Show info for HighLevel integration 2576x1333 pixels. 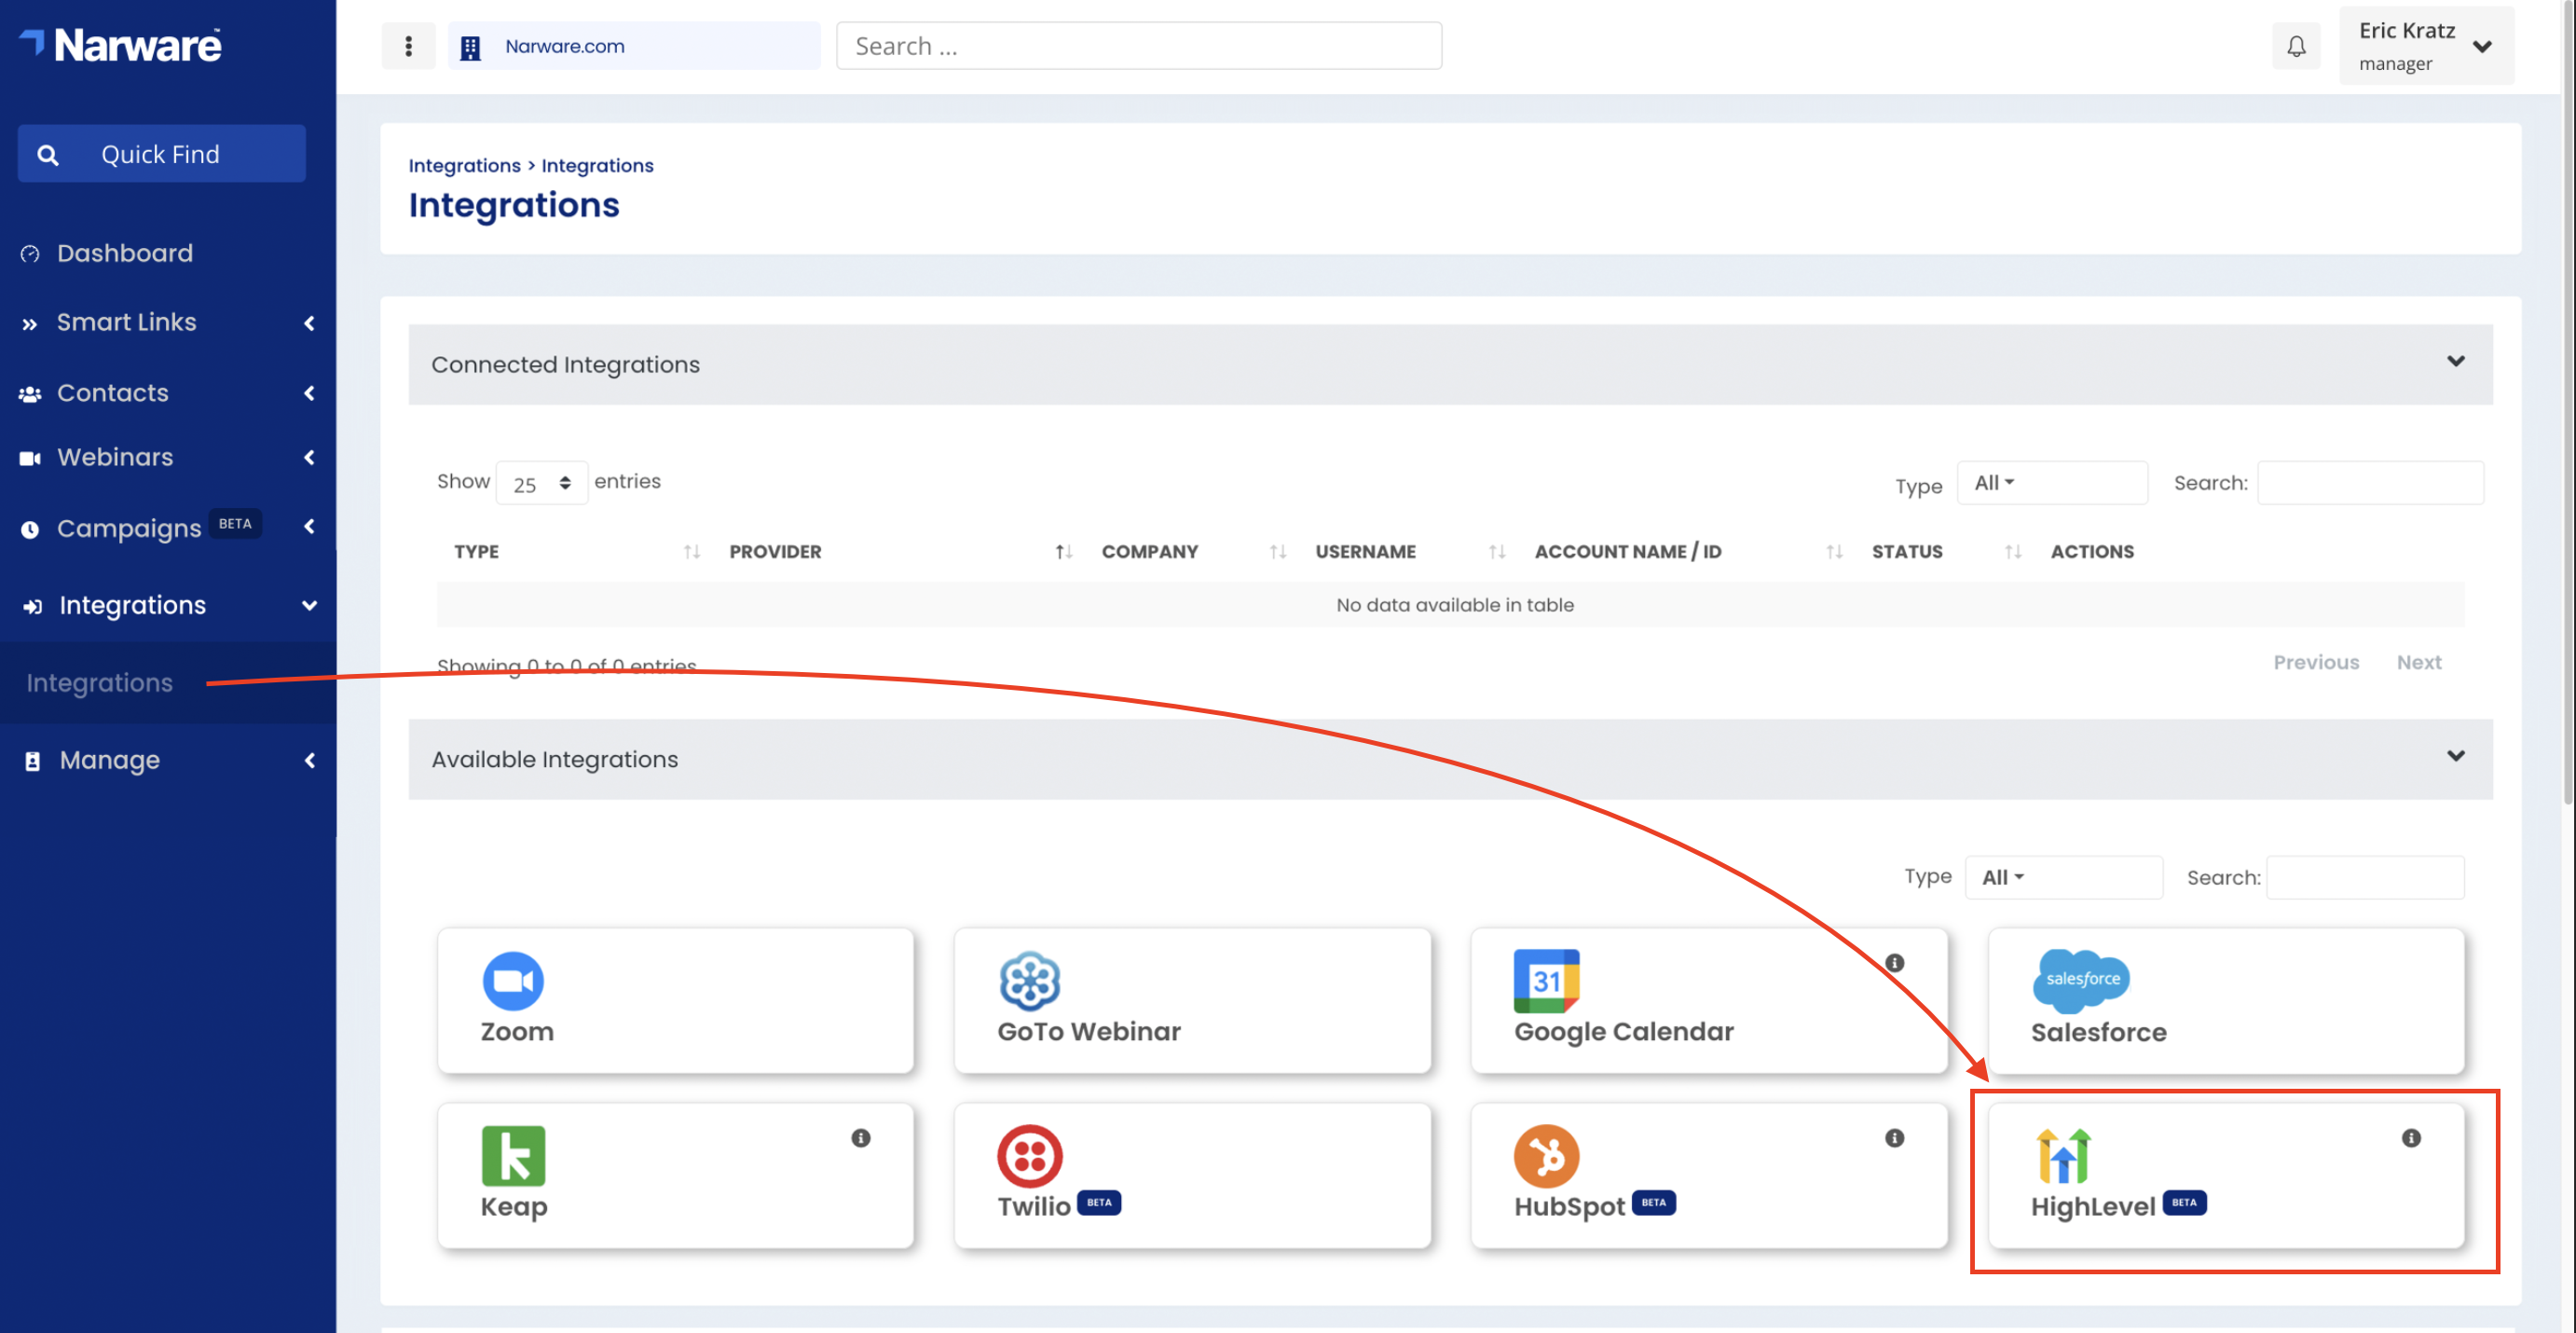pyautogui.click(x=2411, y=1138)
